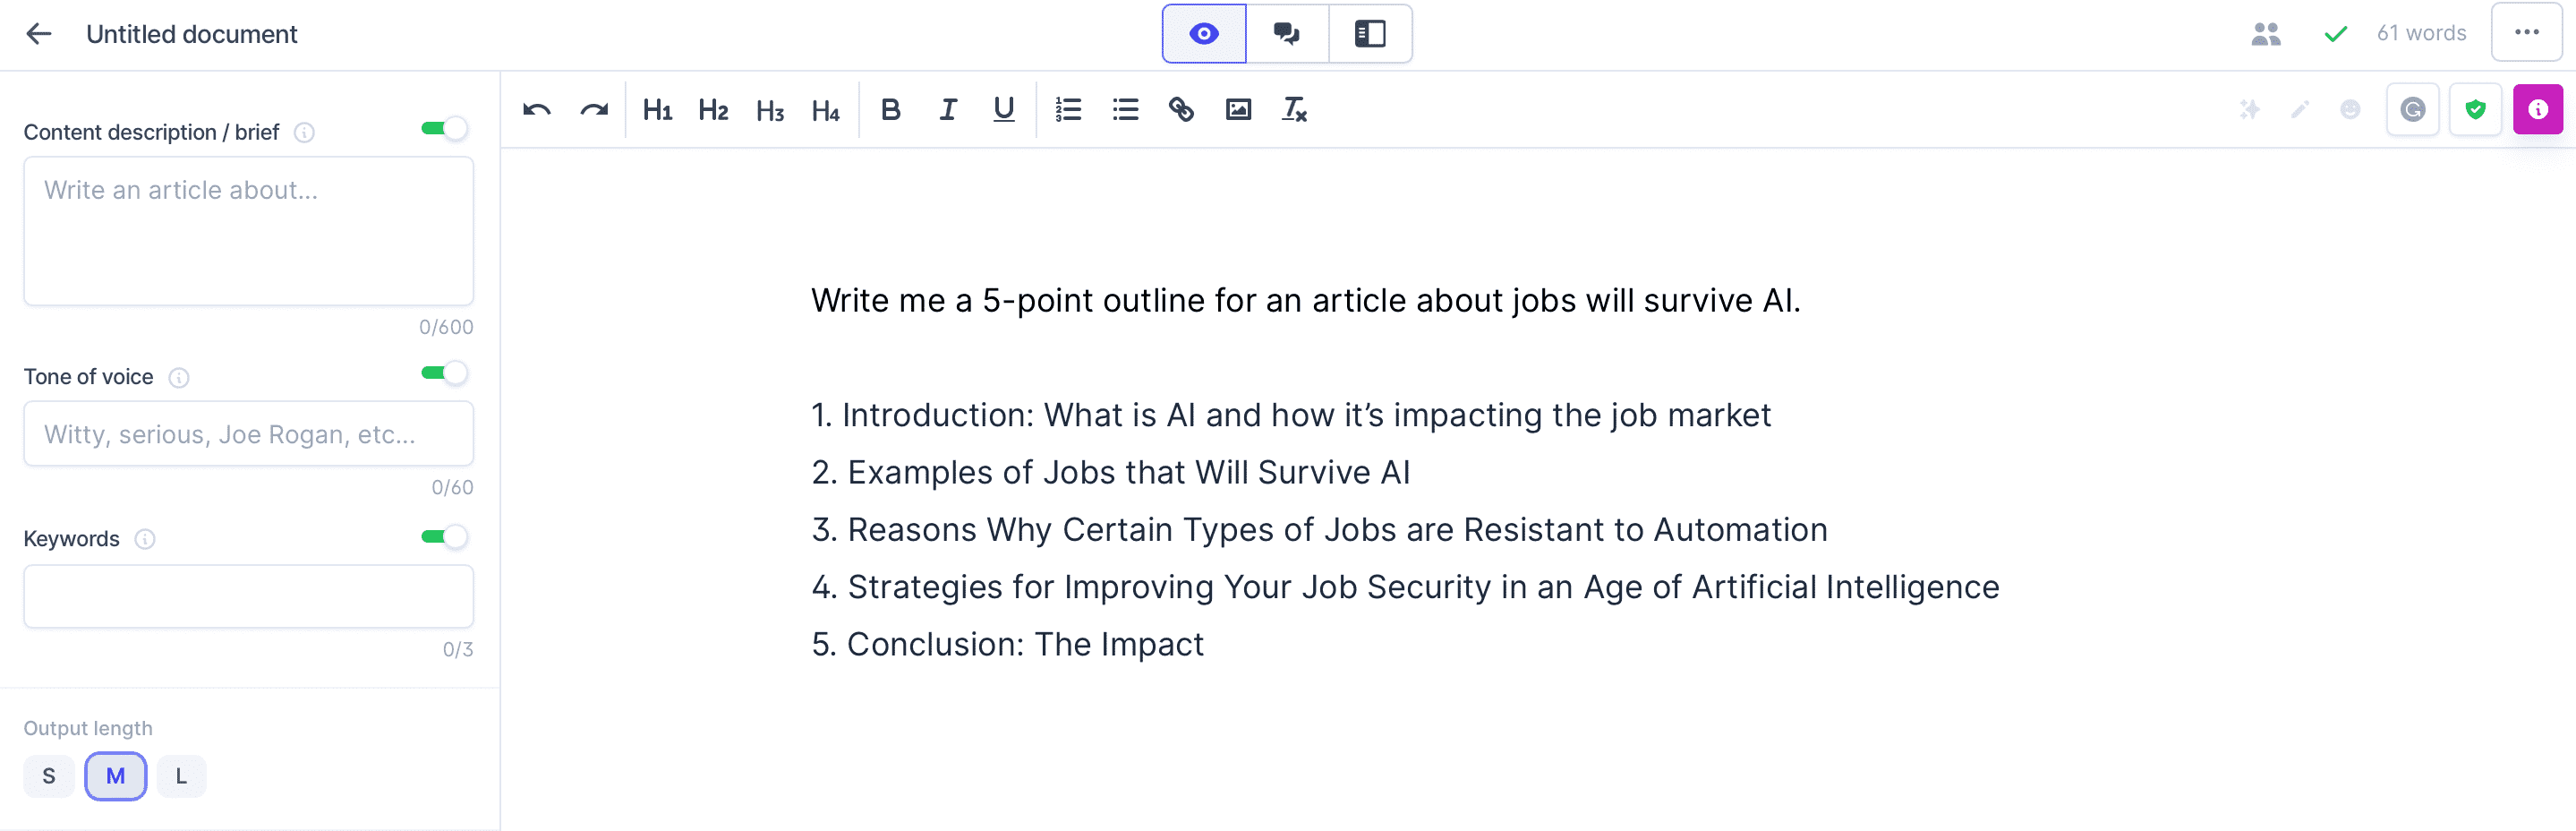The image size is (2576, 831).
Task: Switch to the chat view tab
Action: point(1287,34)
